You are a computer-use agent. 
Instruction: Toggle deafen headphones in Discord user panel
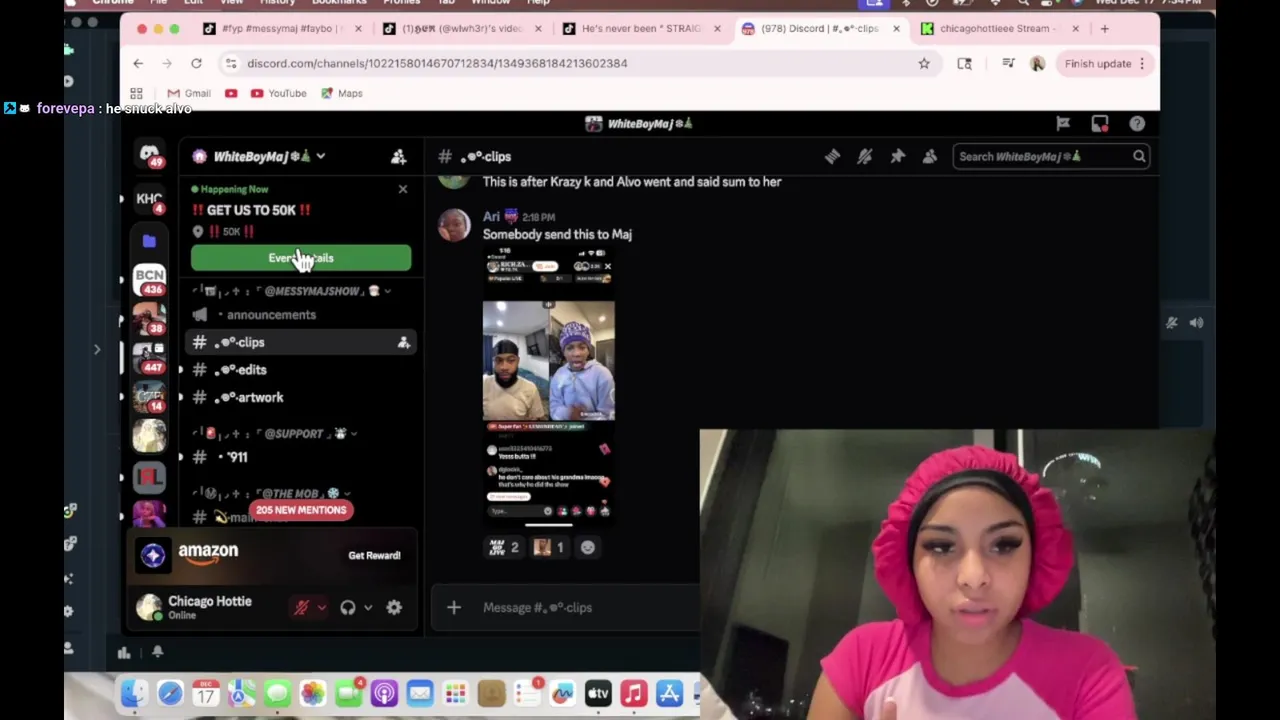pos(348,607)
